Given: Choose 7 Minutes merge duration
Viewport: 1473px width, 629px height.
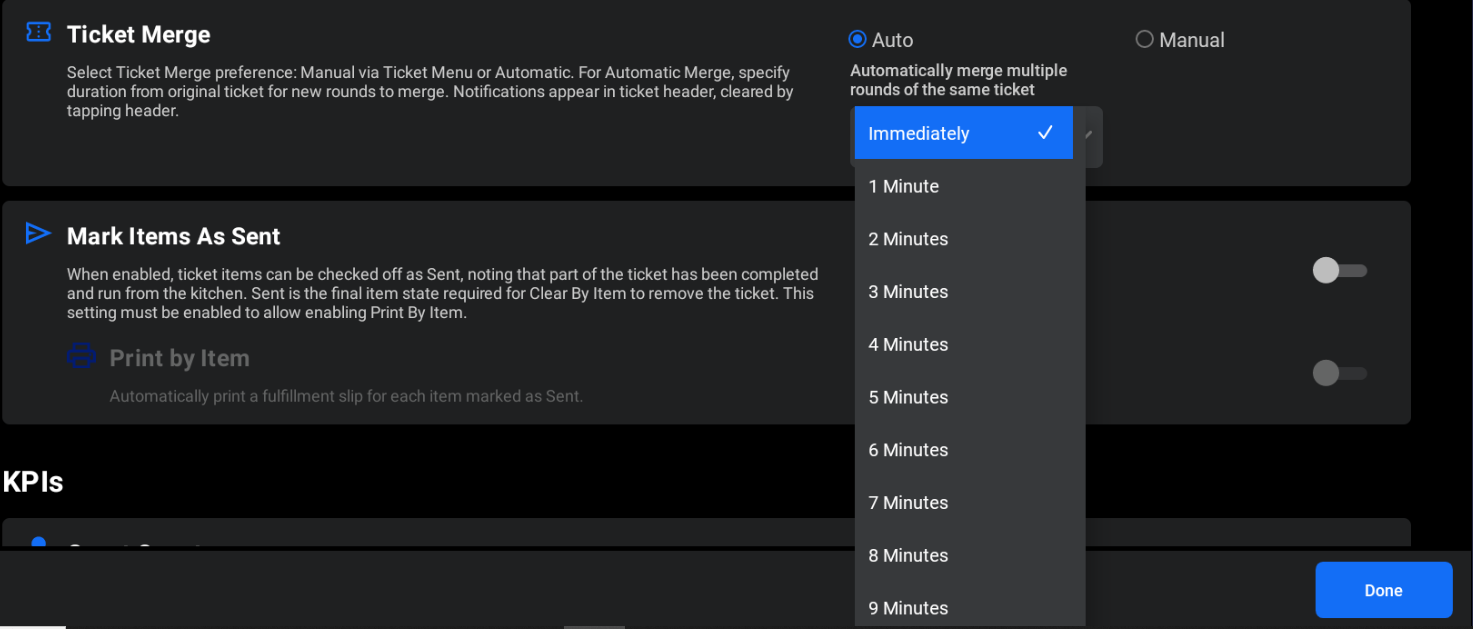Looking at the screenshot, I should point(908,503).
